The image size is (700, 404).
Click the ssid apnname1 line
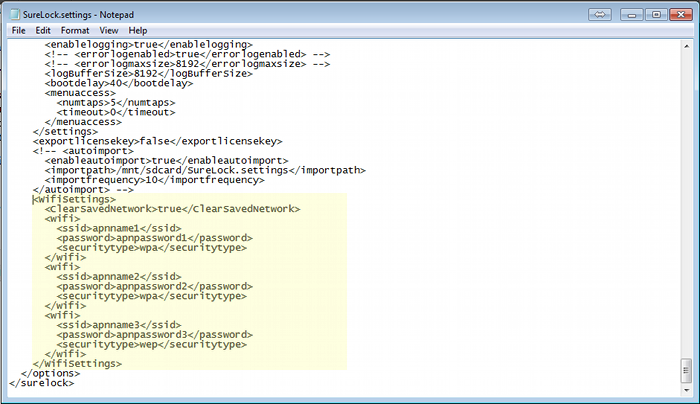click(119, 228)
